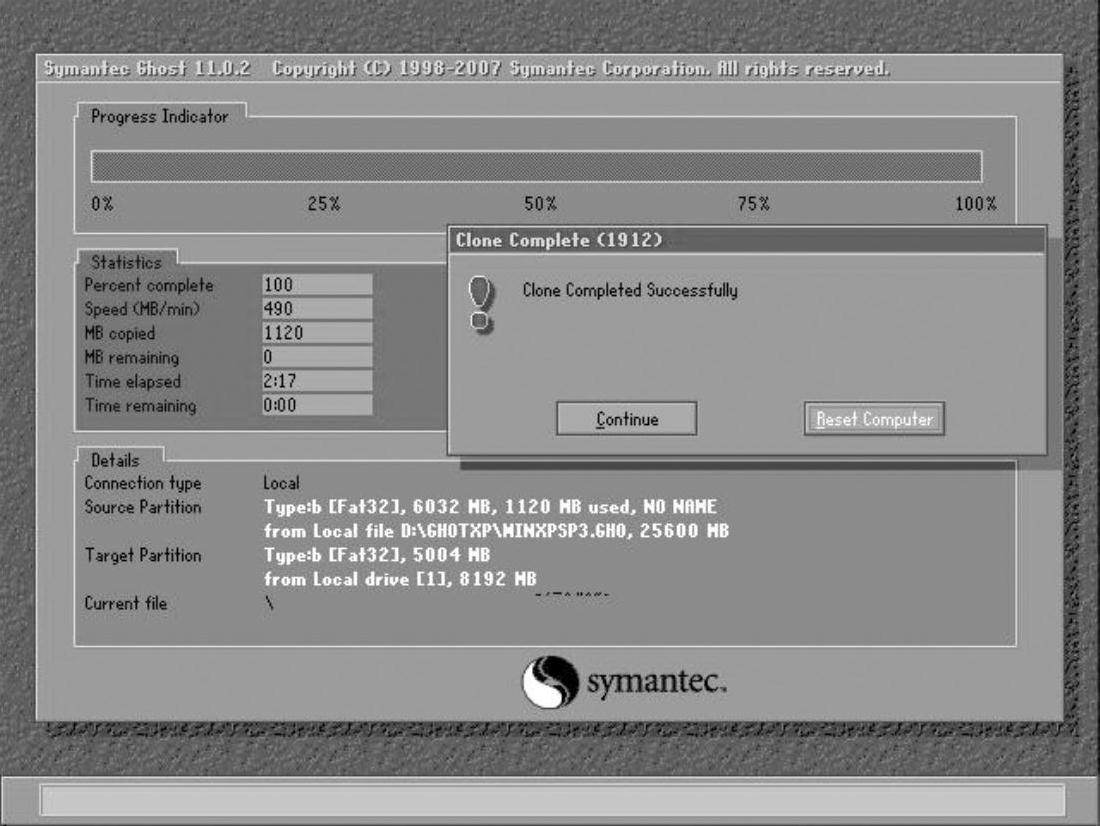Click the Source Partition Fat32 details line

pos(490,507)
